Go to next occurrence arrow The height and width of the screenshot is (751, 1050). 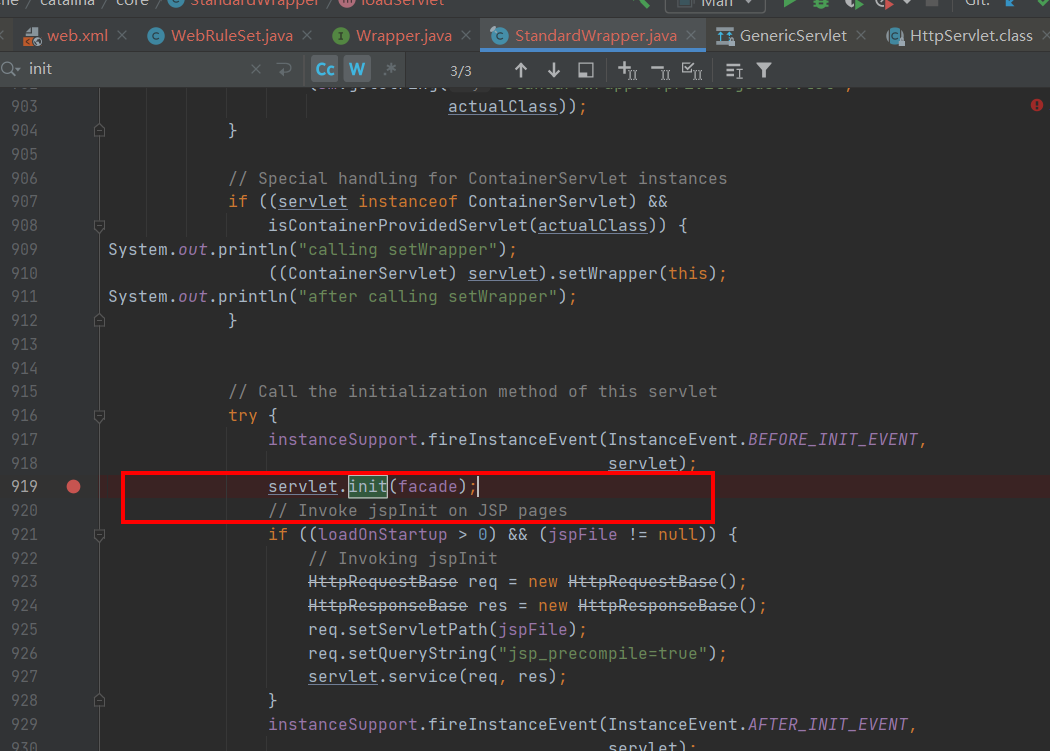coord(554,70)
